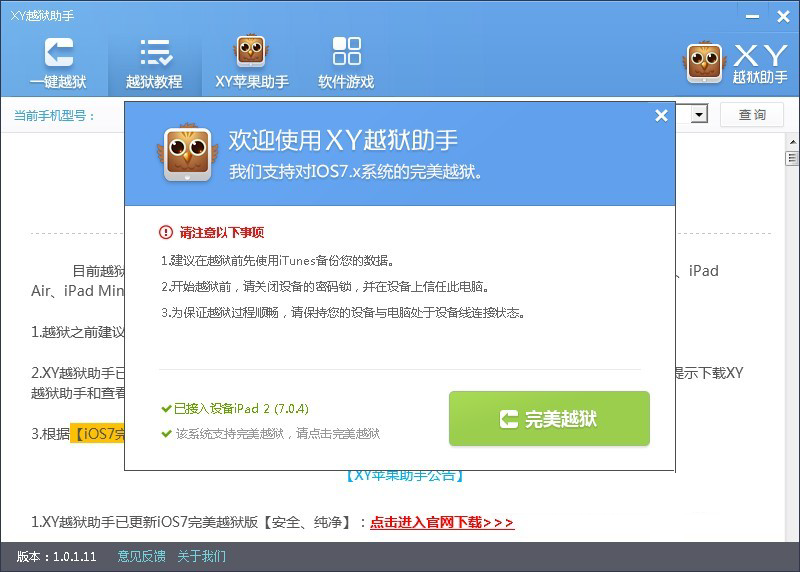Click the 已接入设备iPad 2 (7.0.4) status text
This screenshot has height=572, width=800.
[241, 409]
